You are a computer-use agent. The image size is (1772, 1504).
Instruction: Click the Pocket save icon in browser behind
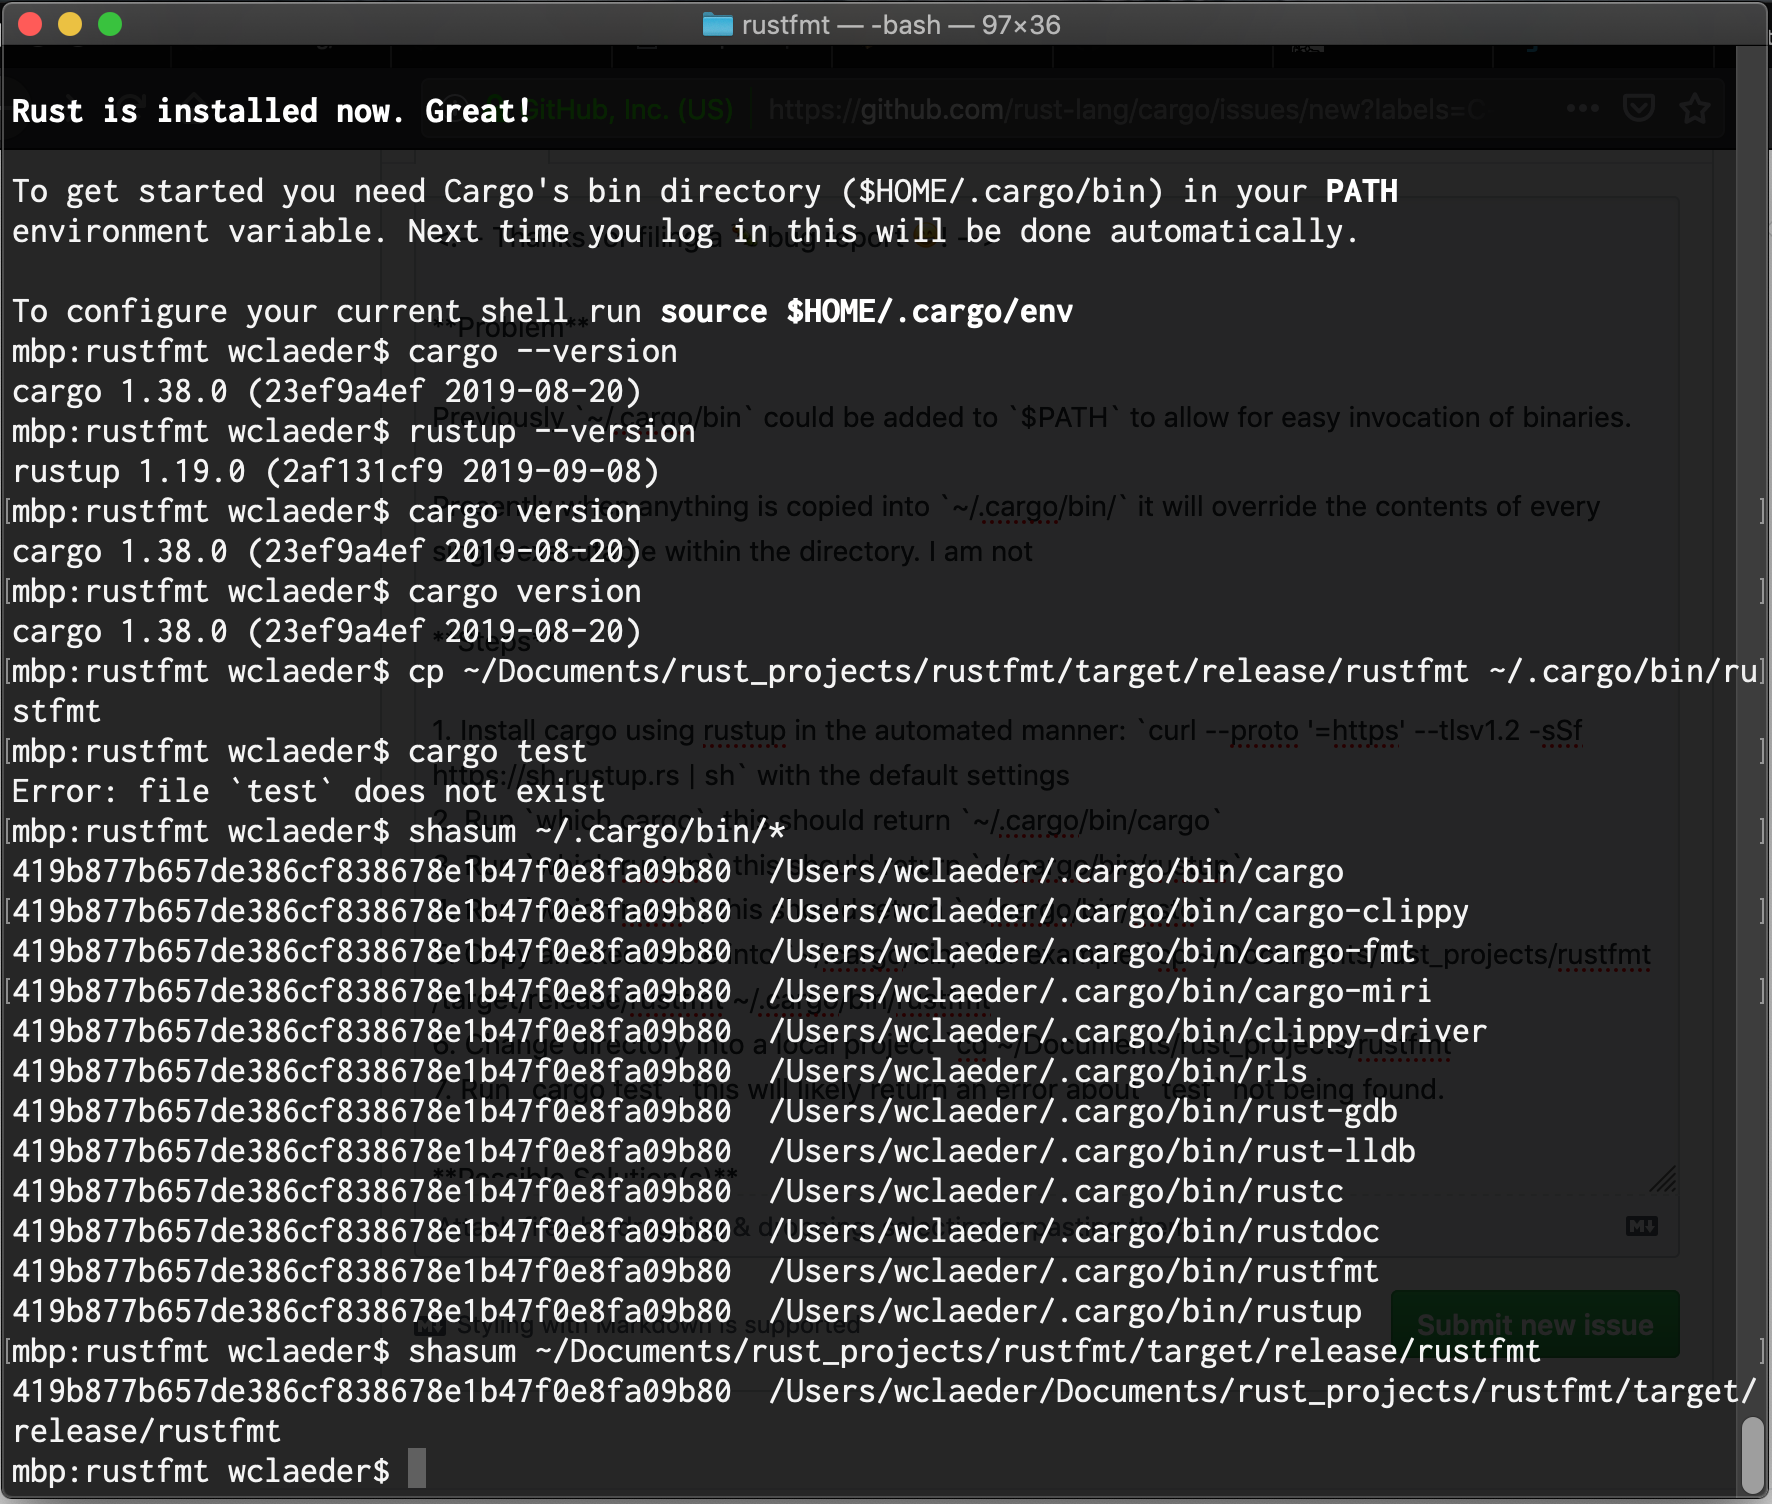click(x=1638, y=108)
